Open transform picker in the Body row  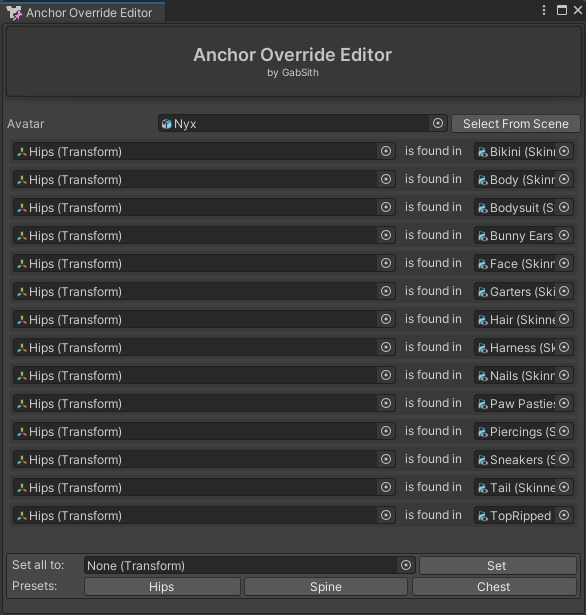[386, 179]
